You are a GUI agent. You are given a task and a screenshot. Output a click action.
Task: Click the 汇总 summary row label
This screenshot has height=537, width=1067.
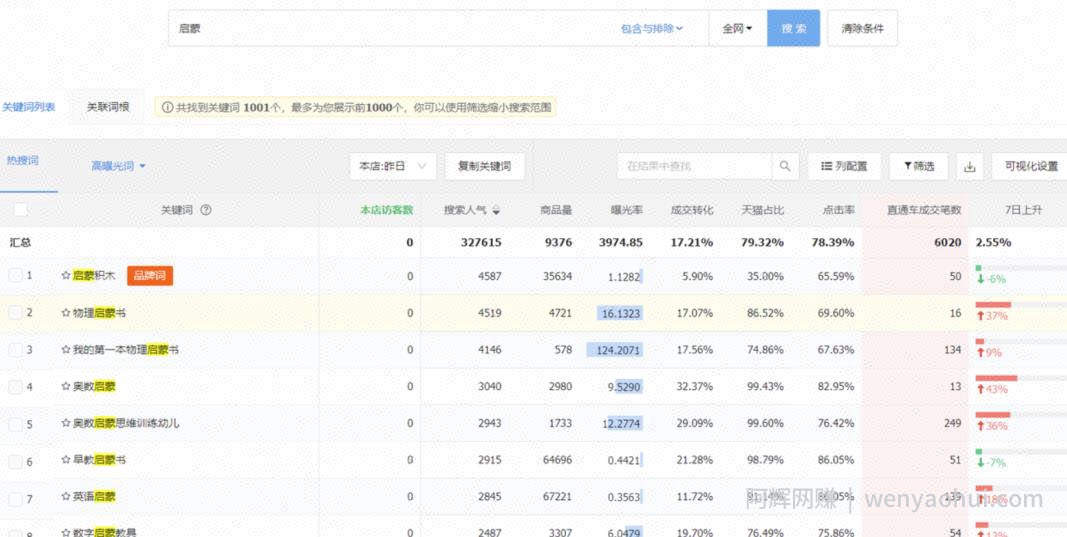(20, 242)
